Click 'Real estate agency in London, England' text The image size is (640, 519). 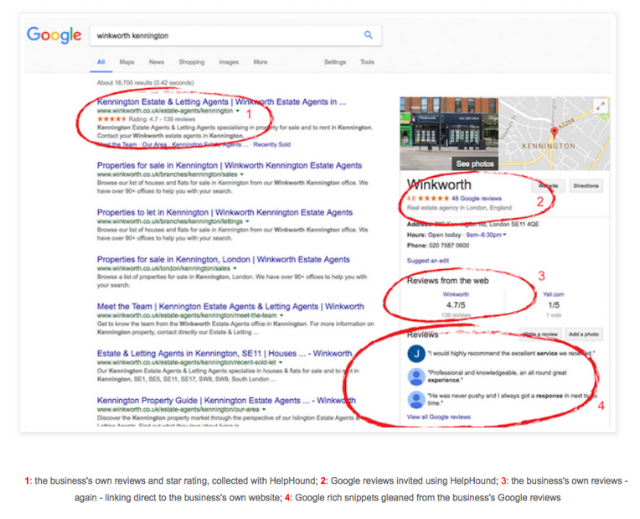coord(459,208)
